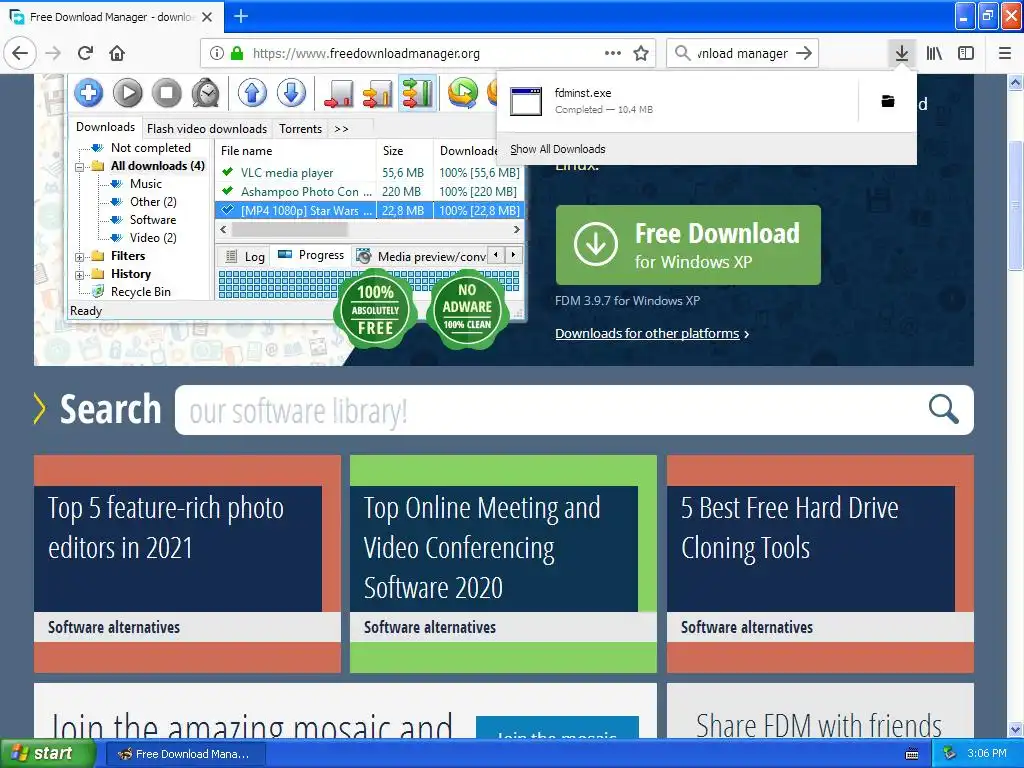
Task: Click the browser forward arrow
Action: 54,54
